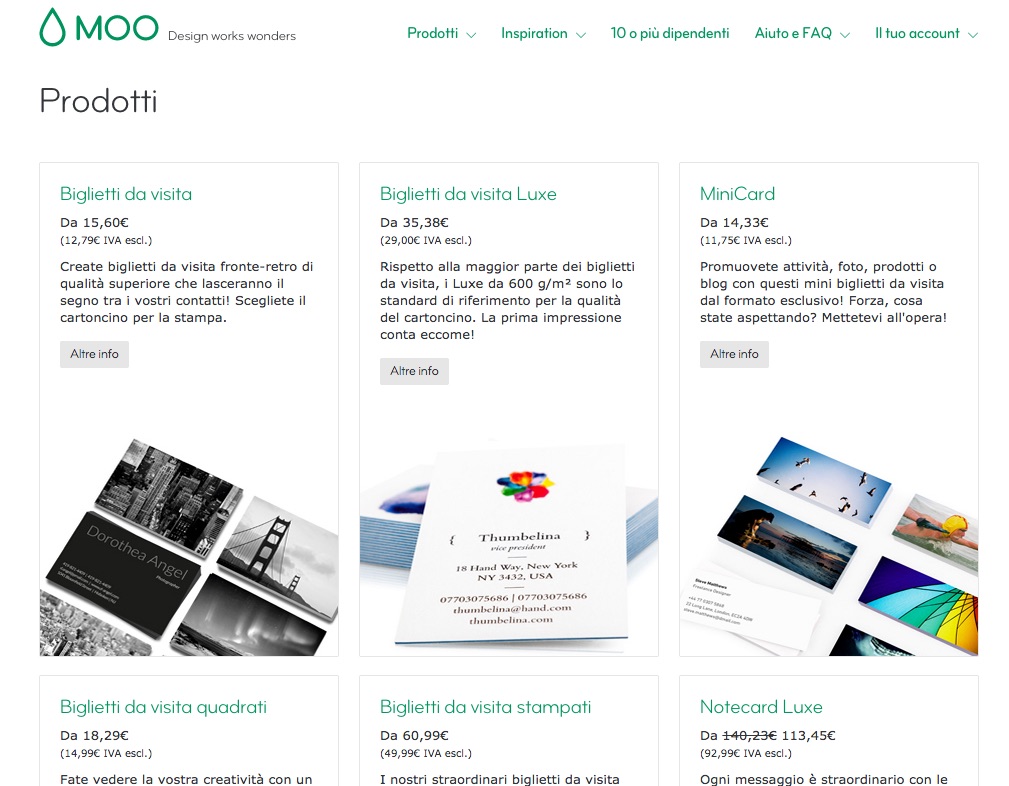
Task: Click the Thumbelina Luxe card image
Action: (x=509, y=545)
